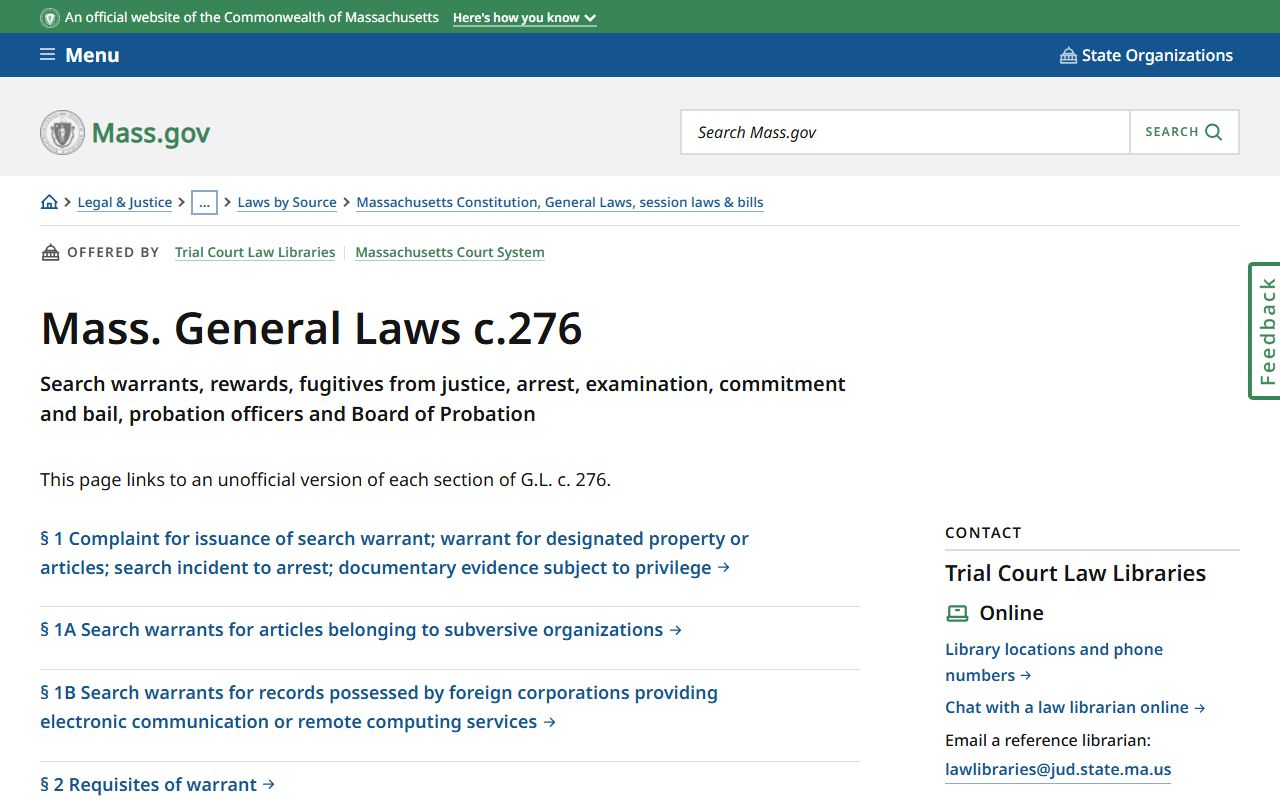This screenshot has width=1280, height=800.
Task: Click the Trial Court Law Libraries contact heading
Action: 1075,573
